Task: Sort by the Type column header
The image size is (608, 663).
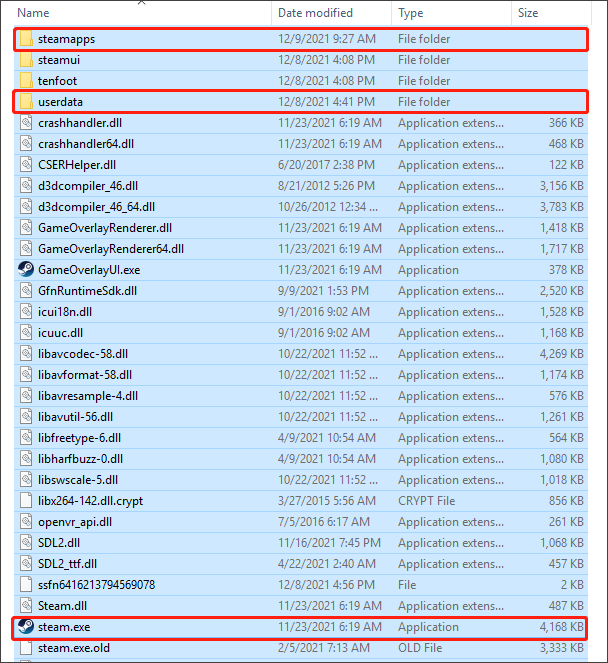Action: (411, 13)
